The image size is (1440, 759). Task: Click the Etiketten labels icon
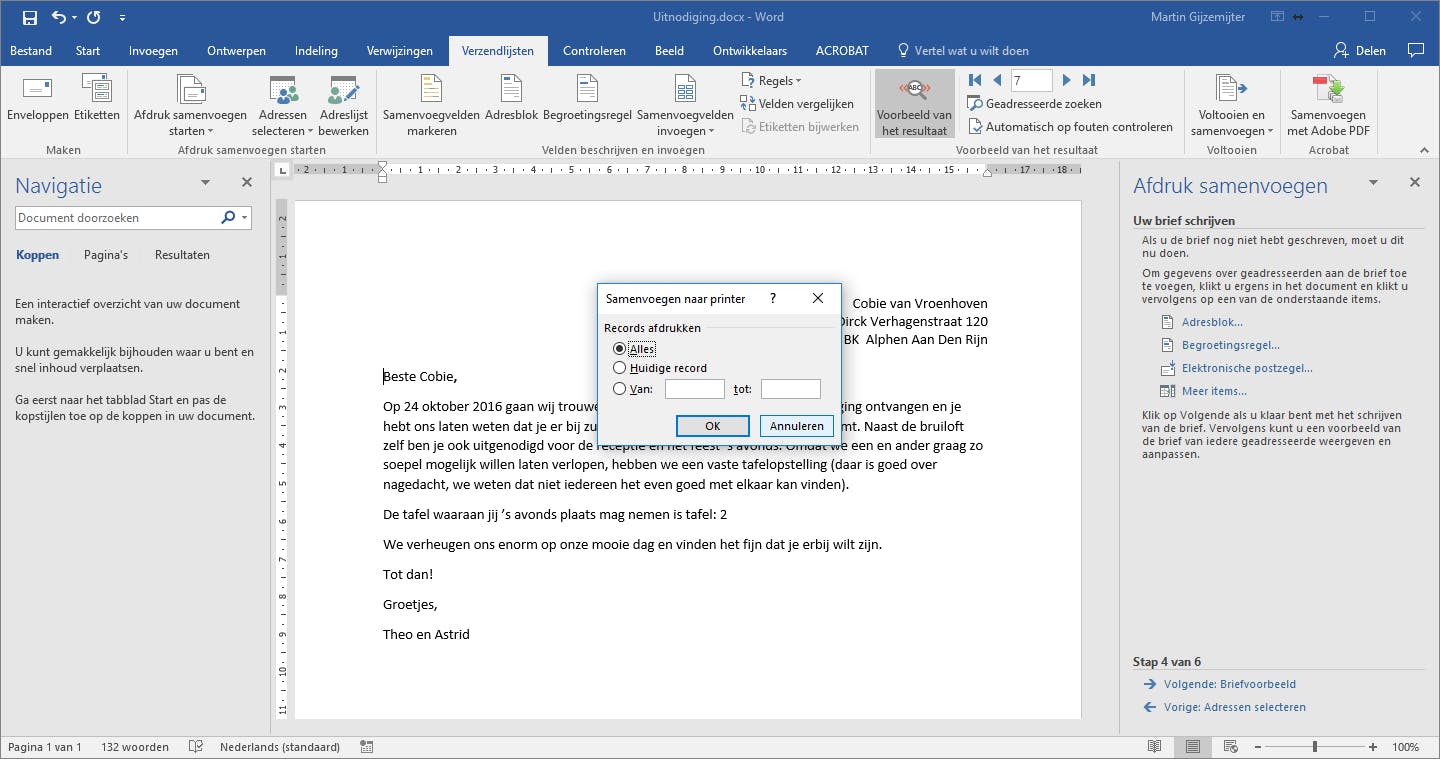(x=97, y=92)
